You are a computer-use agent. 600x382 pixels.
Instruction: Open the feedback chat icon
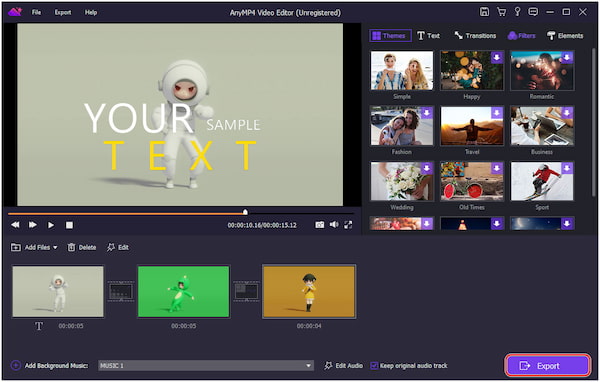coord(533,12)
